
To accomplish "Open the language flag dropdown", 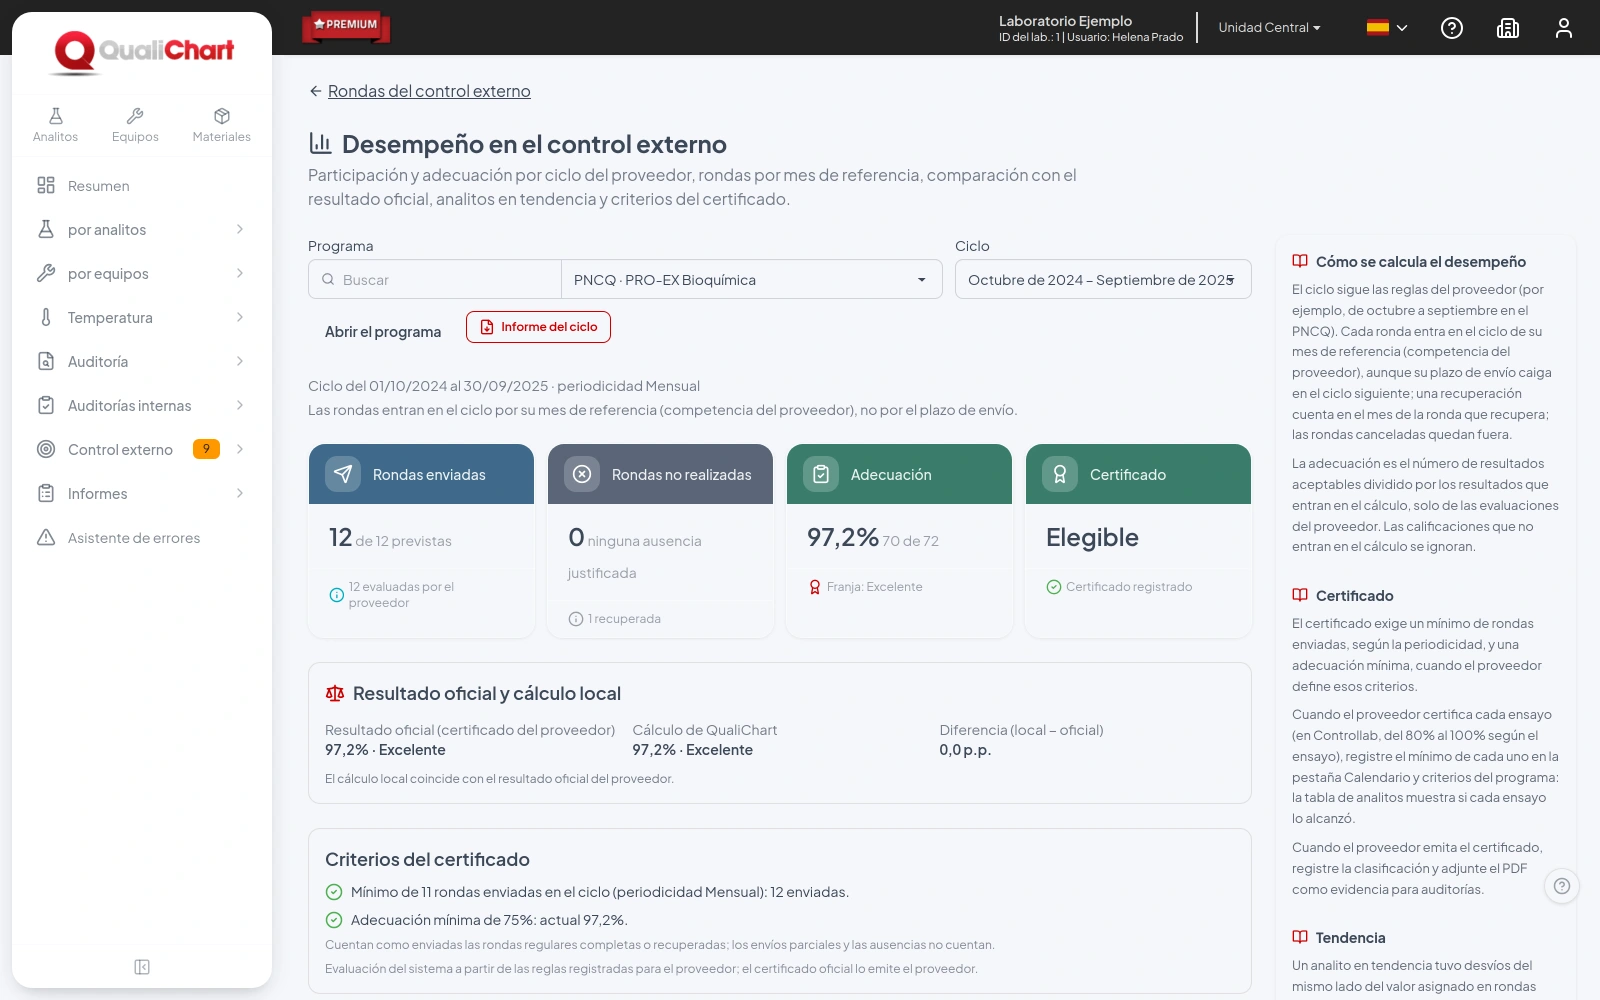I will point(1388,28).
